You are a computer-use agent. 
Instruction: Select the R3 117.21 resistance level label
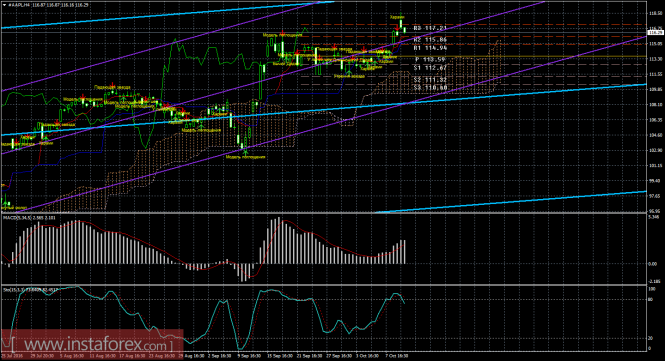pyautogui.click(x=430, y=28)
